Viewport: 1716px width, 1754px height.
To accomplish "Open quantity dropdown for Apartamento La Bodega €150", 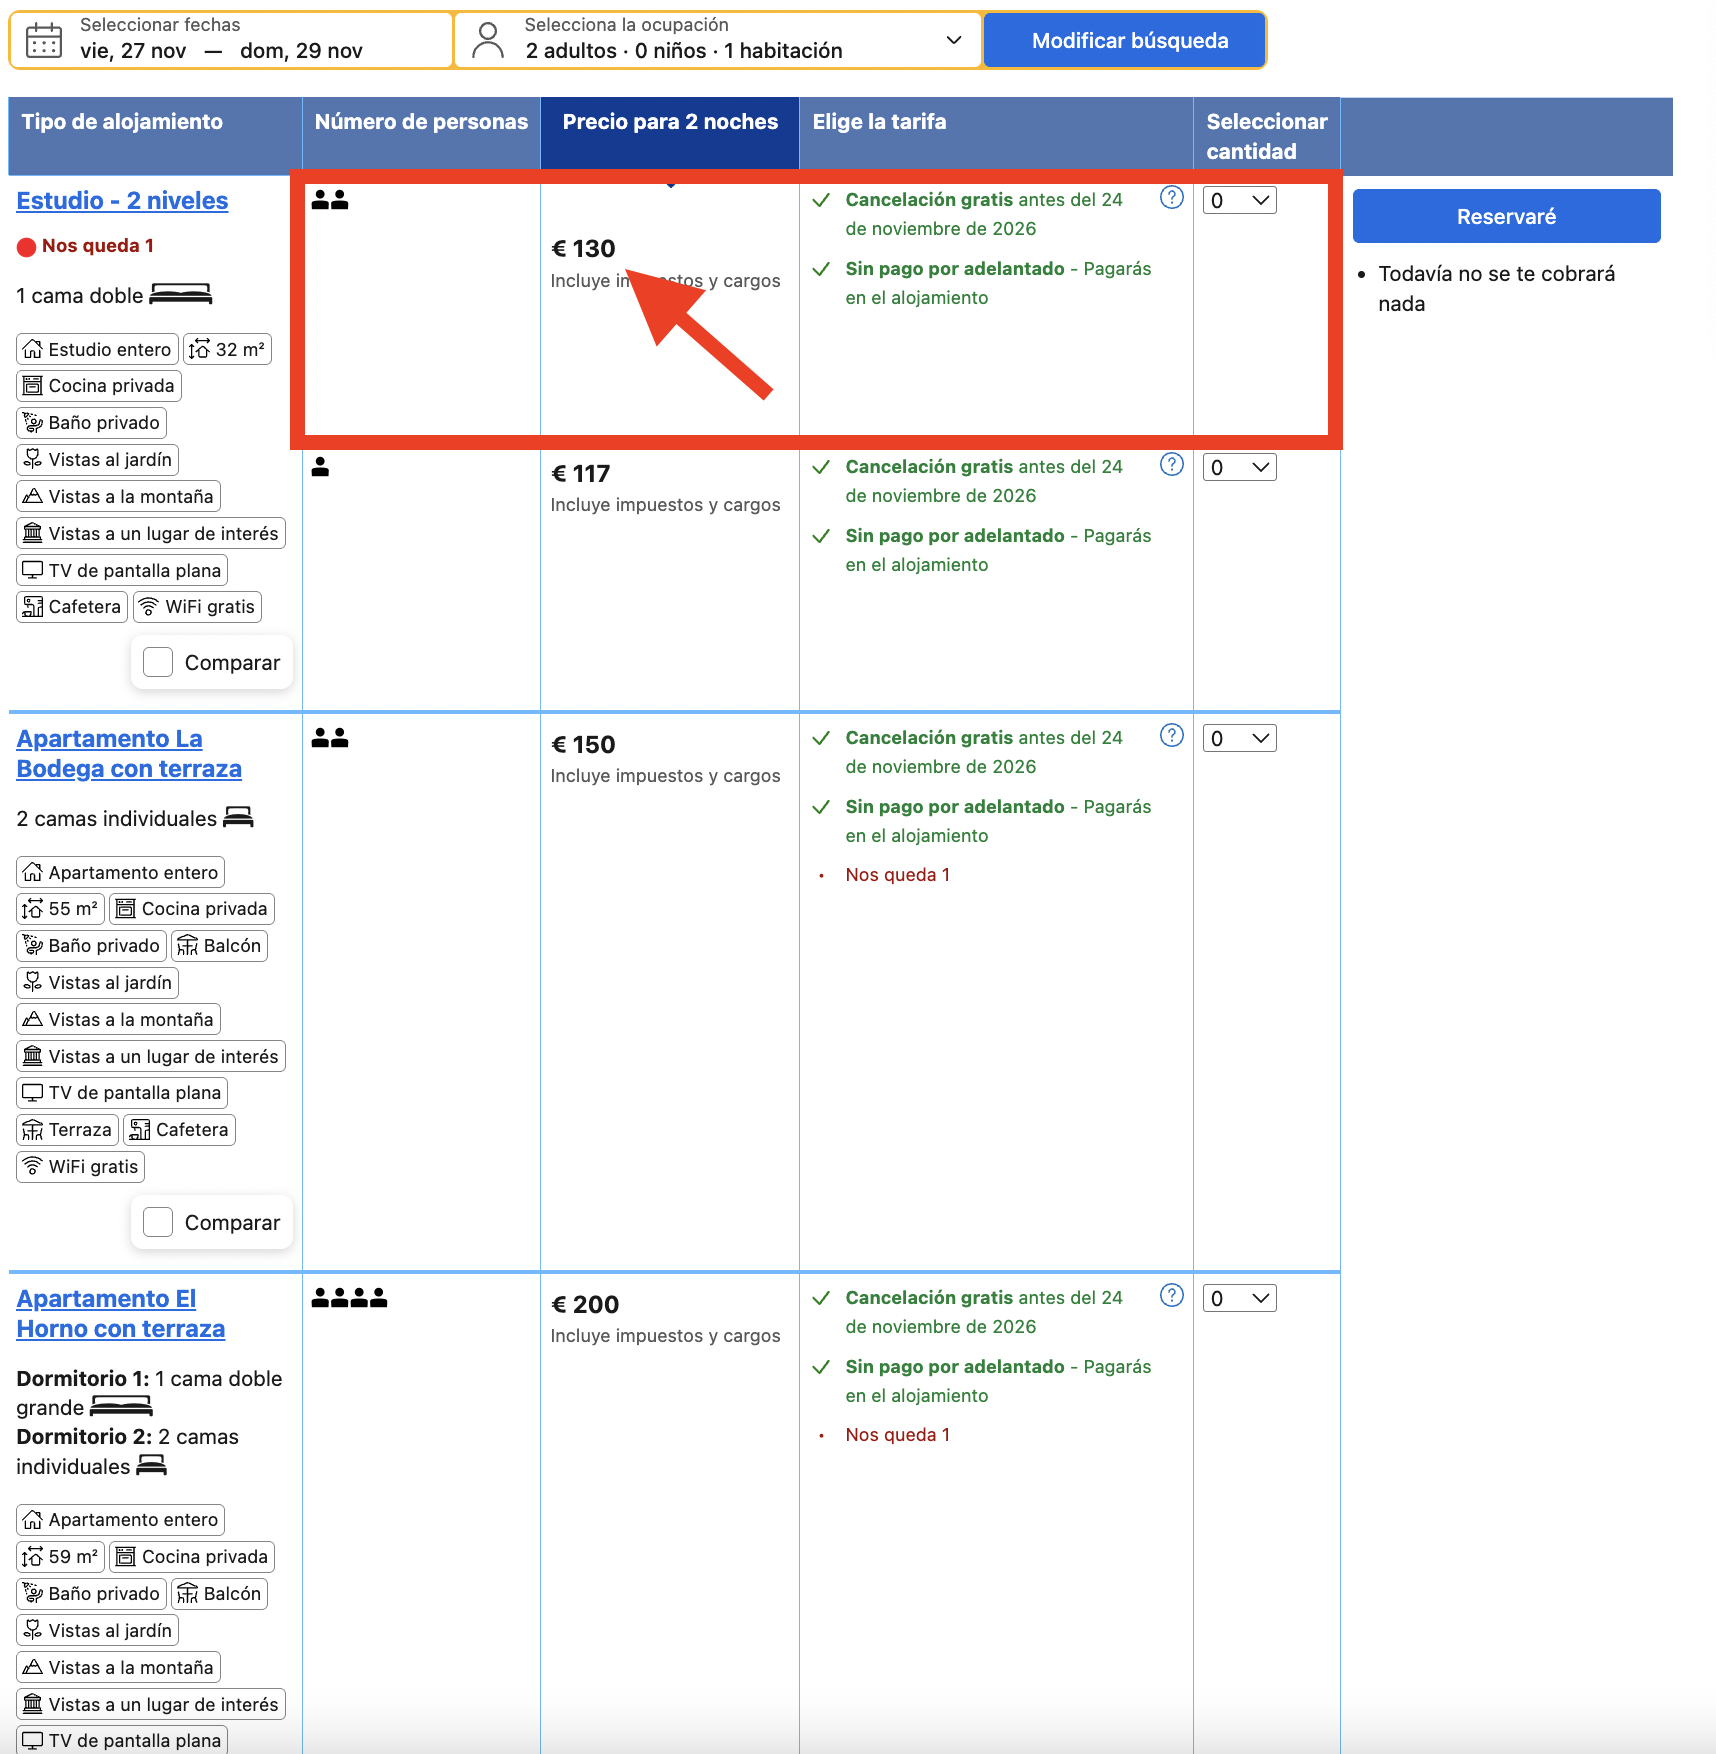I will 1239,738.
